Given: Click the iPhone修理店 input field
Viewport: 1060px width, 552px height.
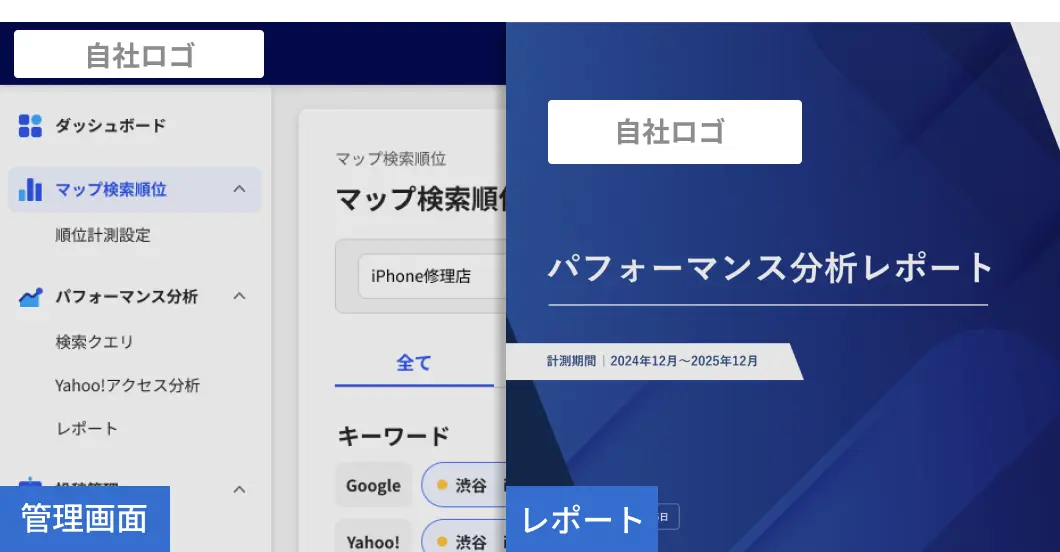Looking at the screenshot, I should pyautogui.click(x=432, y=276).
